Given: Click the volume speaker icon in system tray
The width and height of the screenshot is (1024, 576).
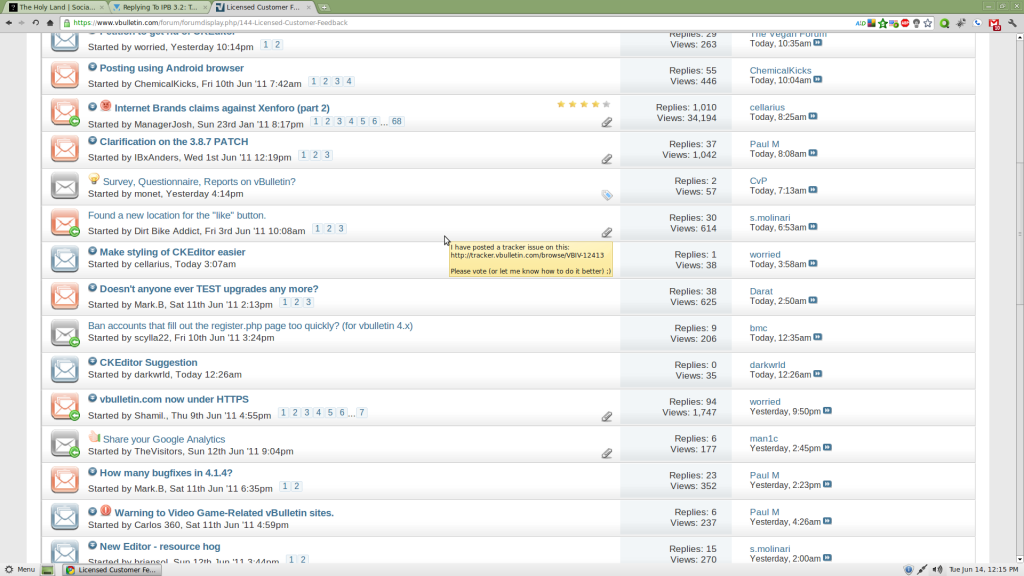Looking at the screenshot, I should coord(938,570).
